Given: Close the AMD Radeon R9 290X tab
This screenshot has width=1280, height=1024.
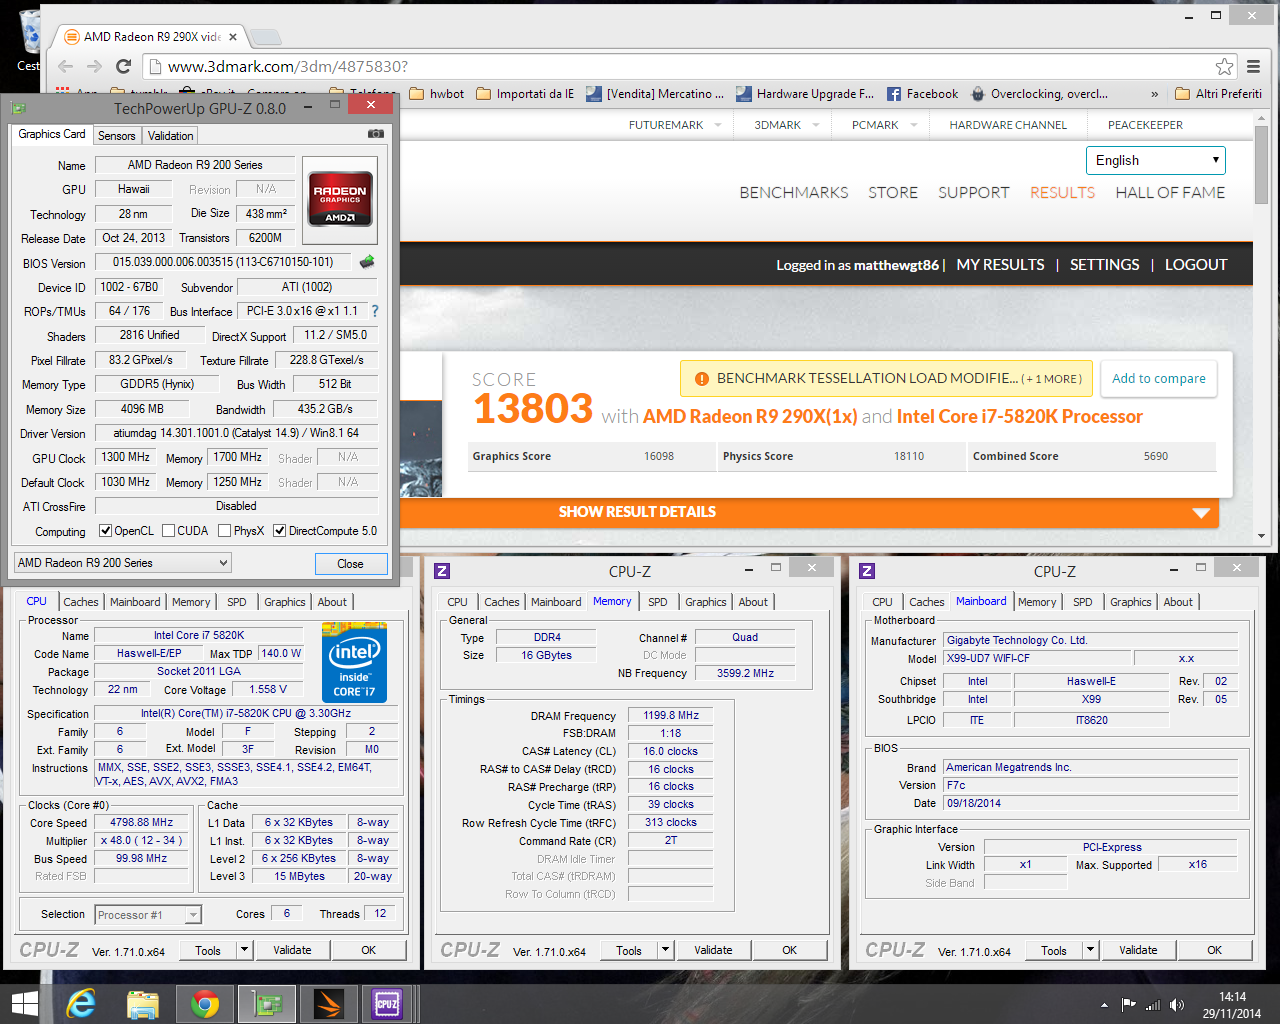Looking at the screenshot, I should pyautogui.click(x=233, y=37).
